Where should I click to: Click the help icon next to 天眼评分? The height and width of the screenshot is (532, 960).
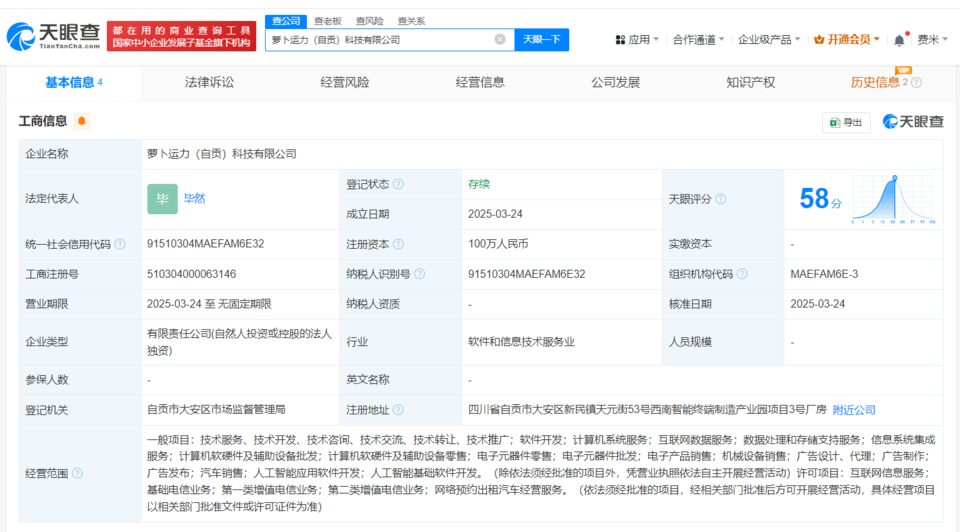pos(721,199)
